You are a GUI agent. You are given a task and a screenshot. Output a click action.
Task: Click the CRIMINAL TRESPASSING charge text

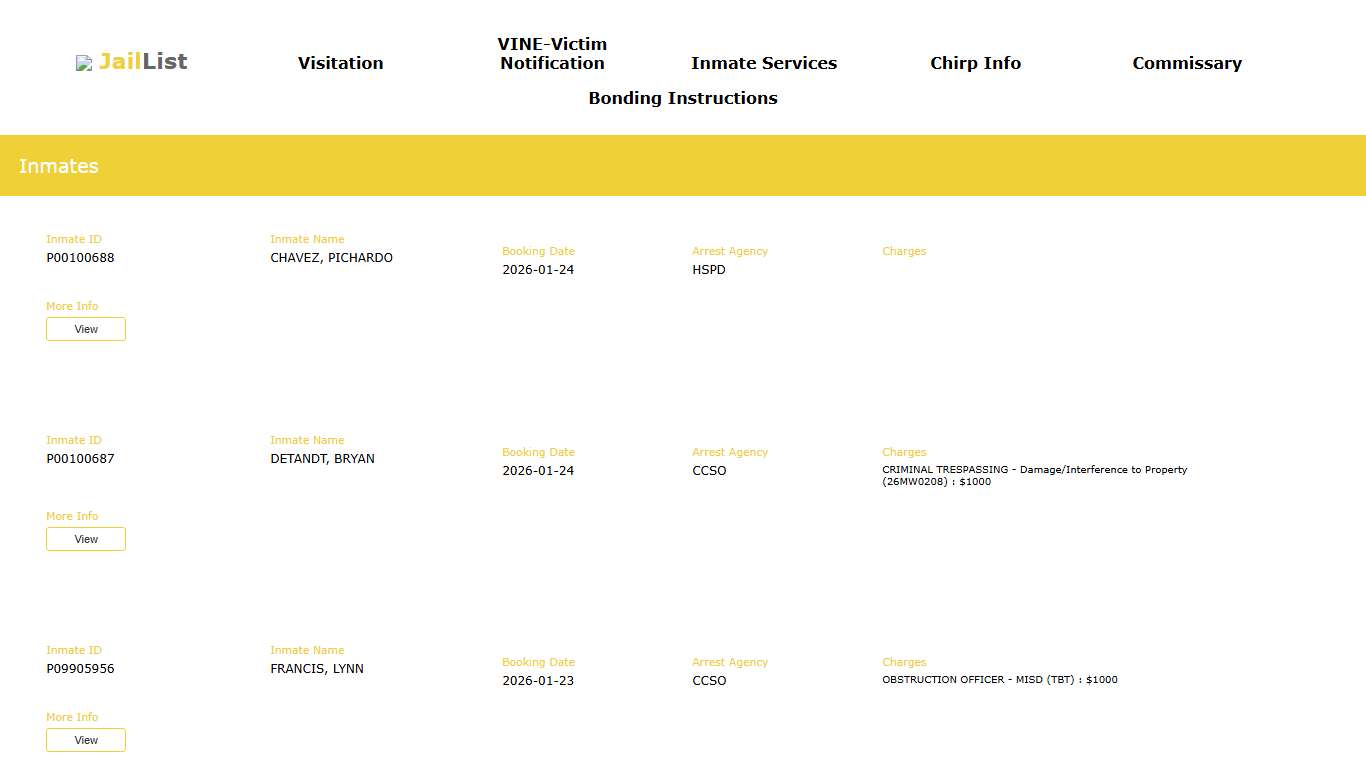pos(1034,475)
